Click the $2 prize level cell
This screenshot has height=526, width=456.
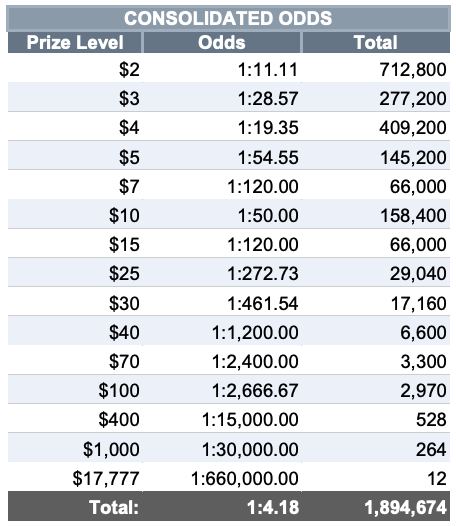click(75, 68)
